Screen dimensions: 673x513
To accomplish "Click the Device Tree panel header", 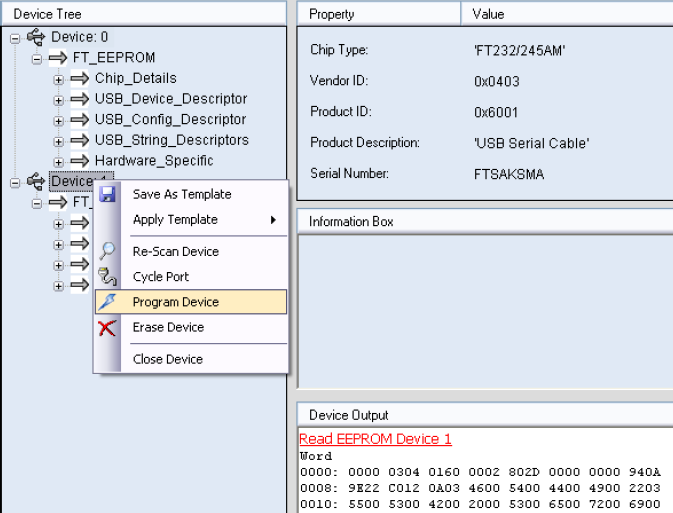I will click(x=144, y=14).
